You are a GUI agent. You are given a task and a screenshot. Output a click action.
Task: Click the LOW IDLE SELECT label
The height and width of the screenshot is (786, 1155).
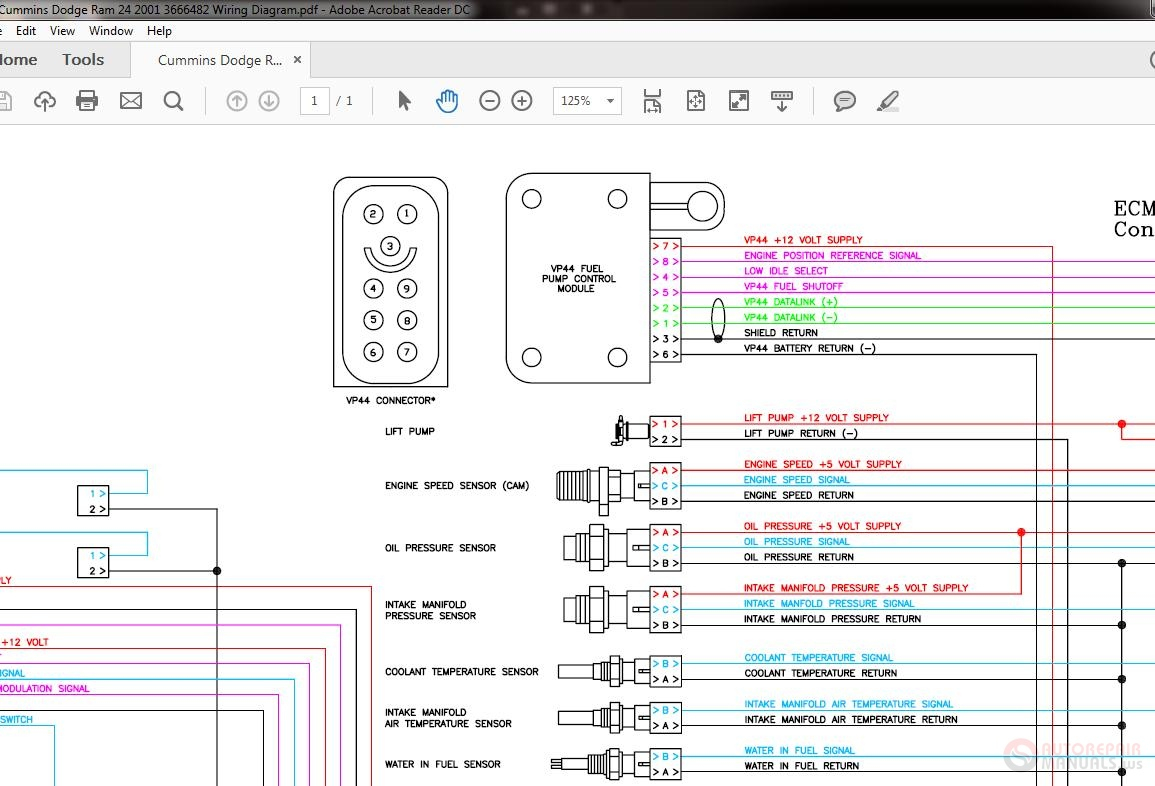pos(785,271)
